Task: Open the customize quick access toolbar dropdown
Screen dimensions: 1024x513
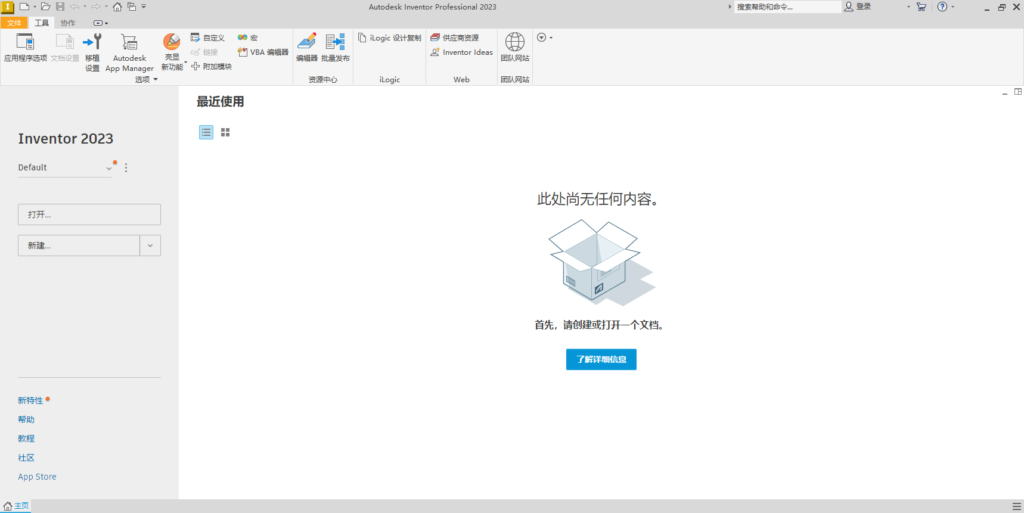Action: 144,7
